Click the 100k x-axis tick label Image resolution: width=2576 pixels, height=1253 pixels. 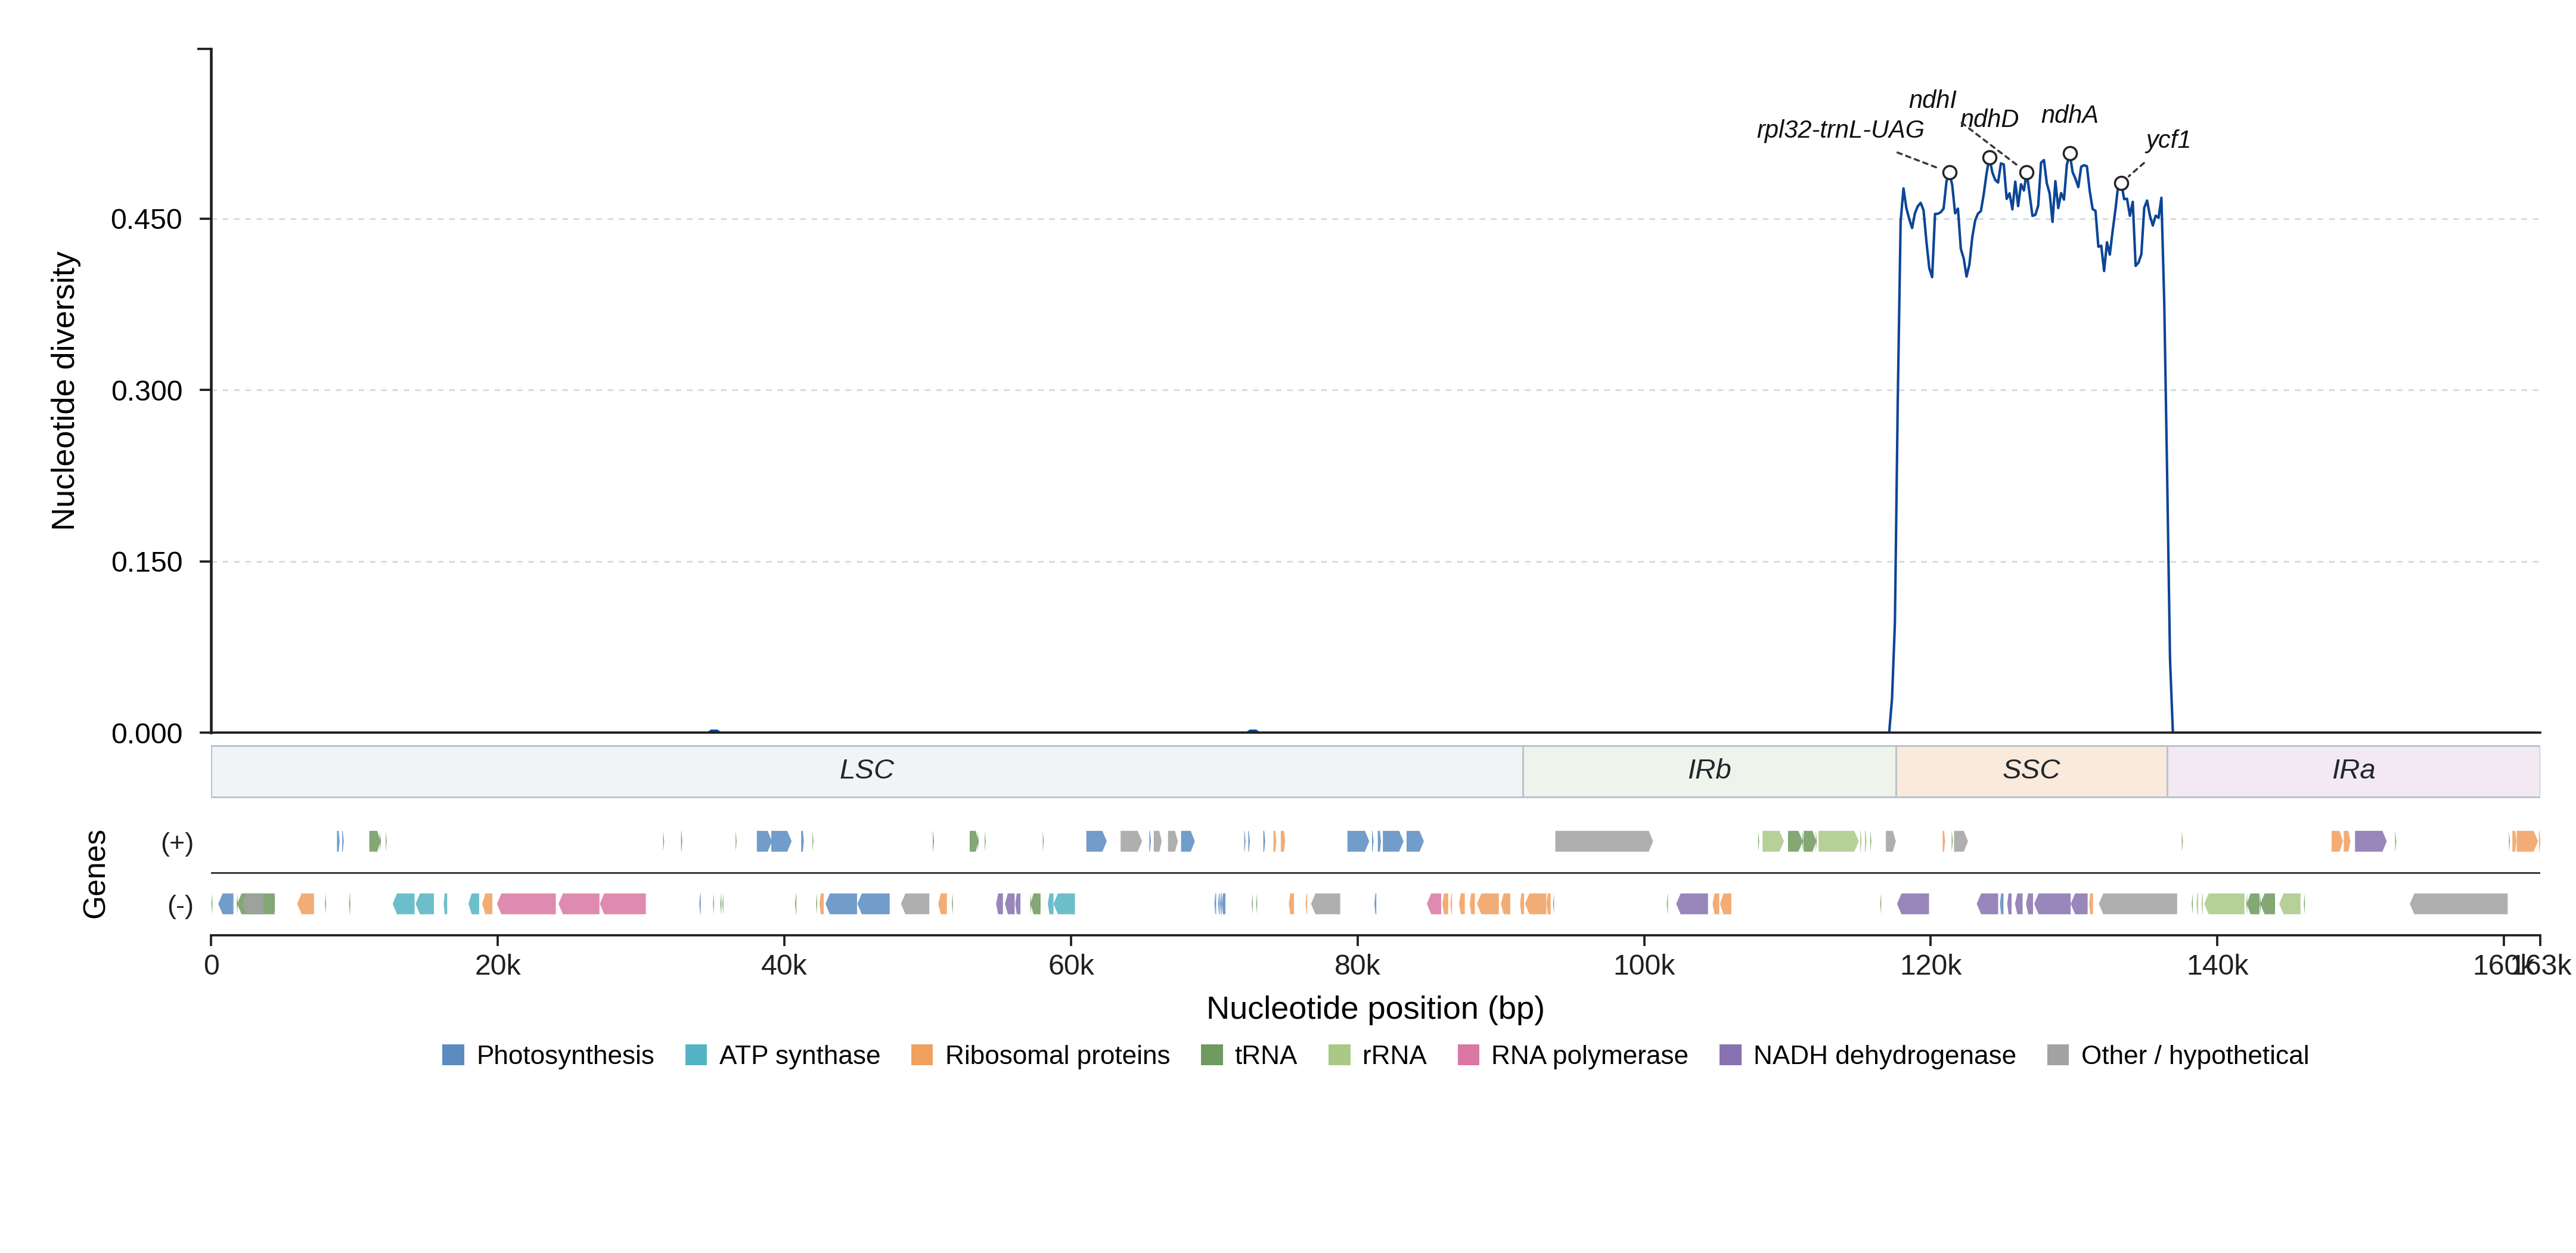pos(1644,966)
